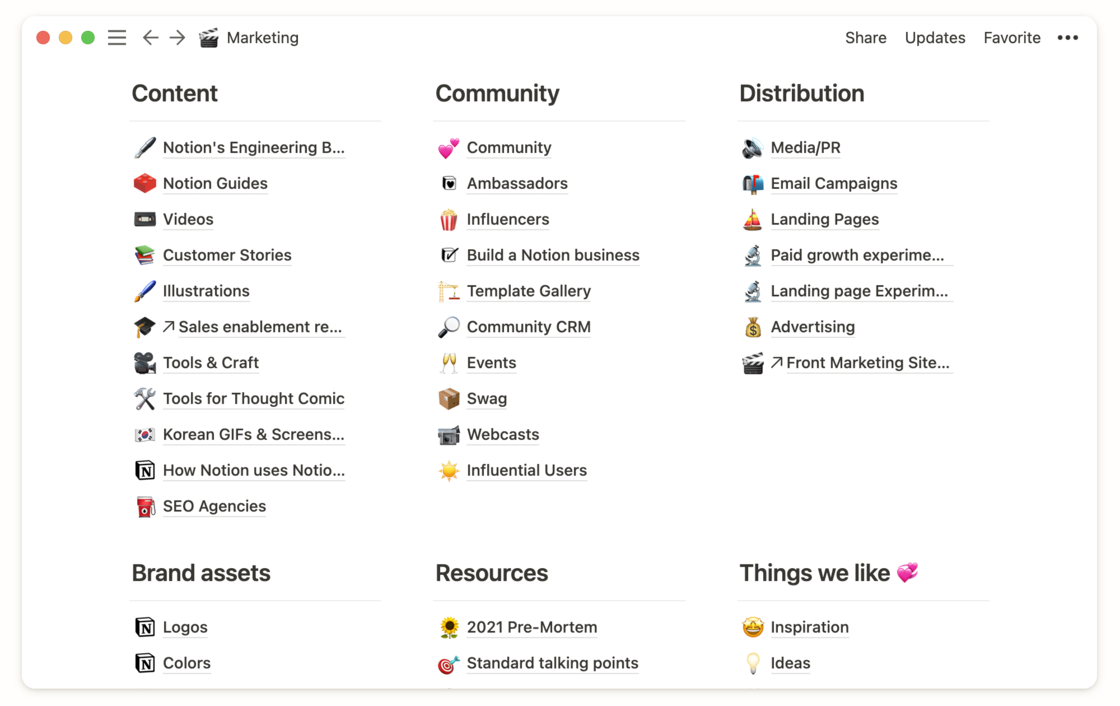Viewport: 1120px width, 706px height.
Task: Click the Marketing clapperboard page icon
Action: 209,38
